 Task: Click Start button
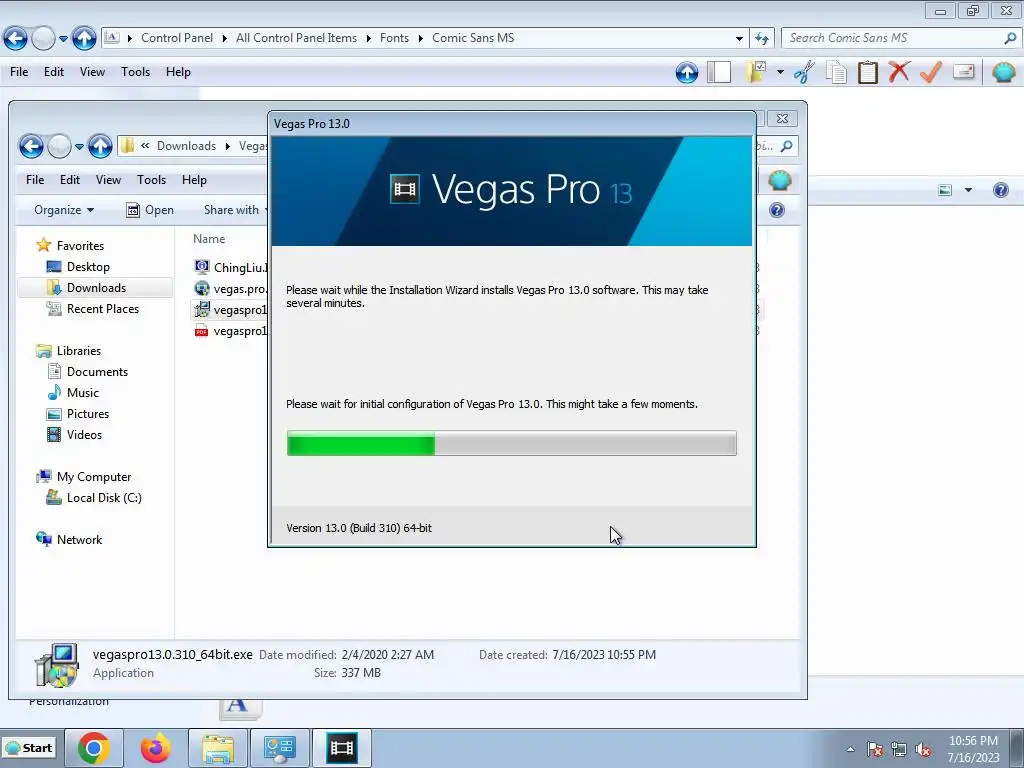(x=29, y=748)
